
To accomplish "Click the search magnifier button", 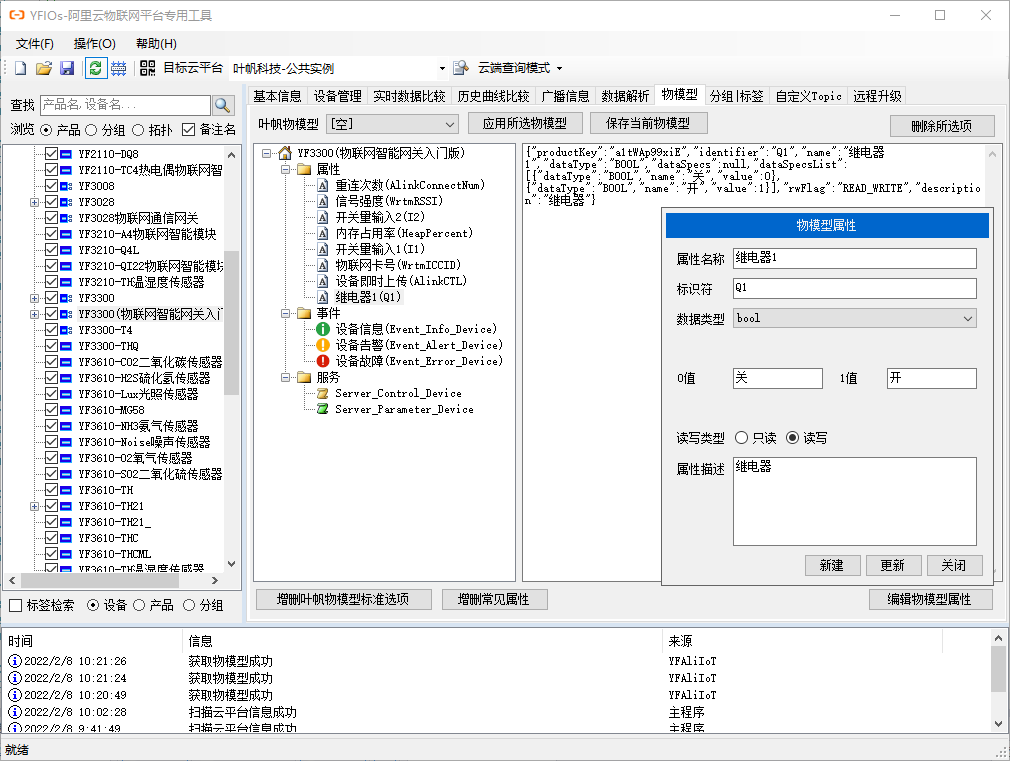I will point(223,105).
